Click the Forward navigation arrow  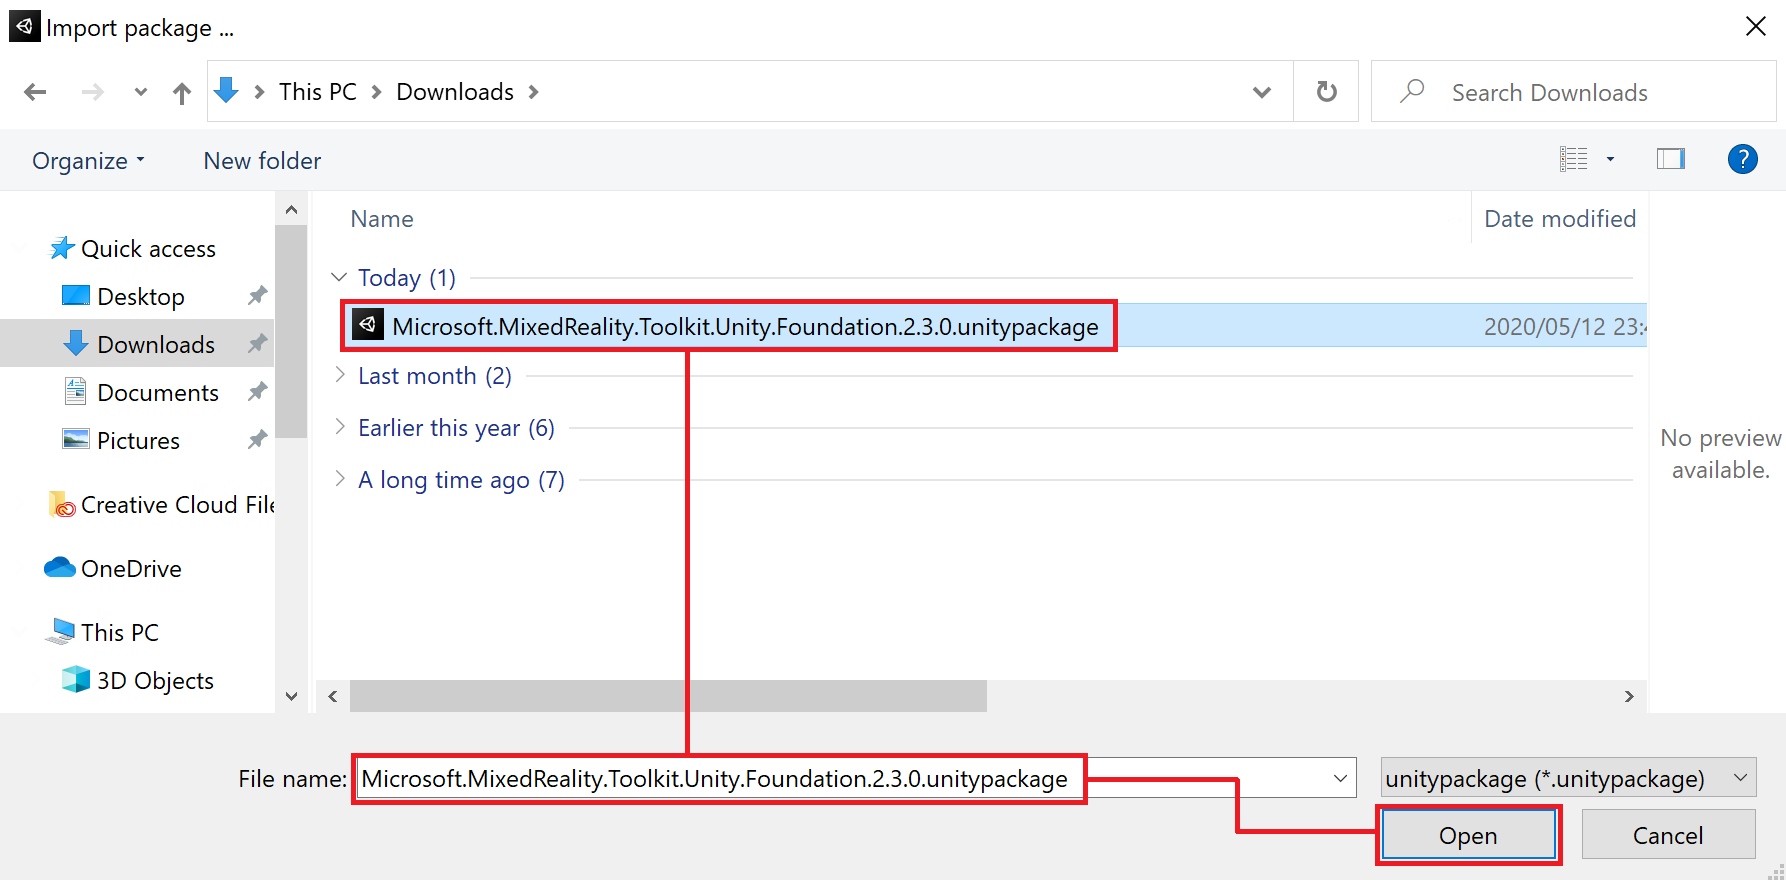92,93
